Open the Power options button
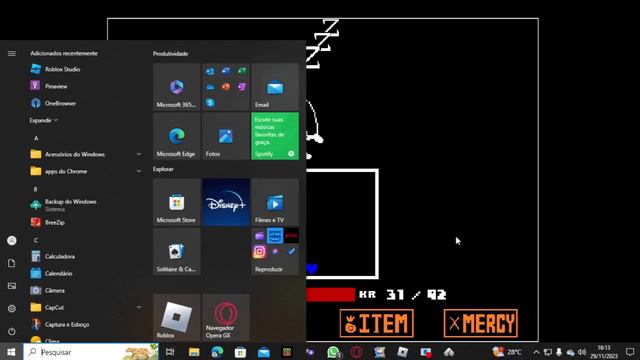This screenshot has width=640, height=360. coord(12,331)
